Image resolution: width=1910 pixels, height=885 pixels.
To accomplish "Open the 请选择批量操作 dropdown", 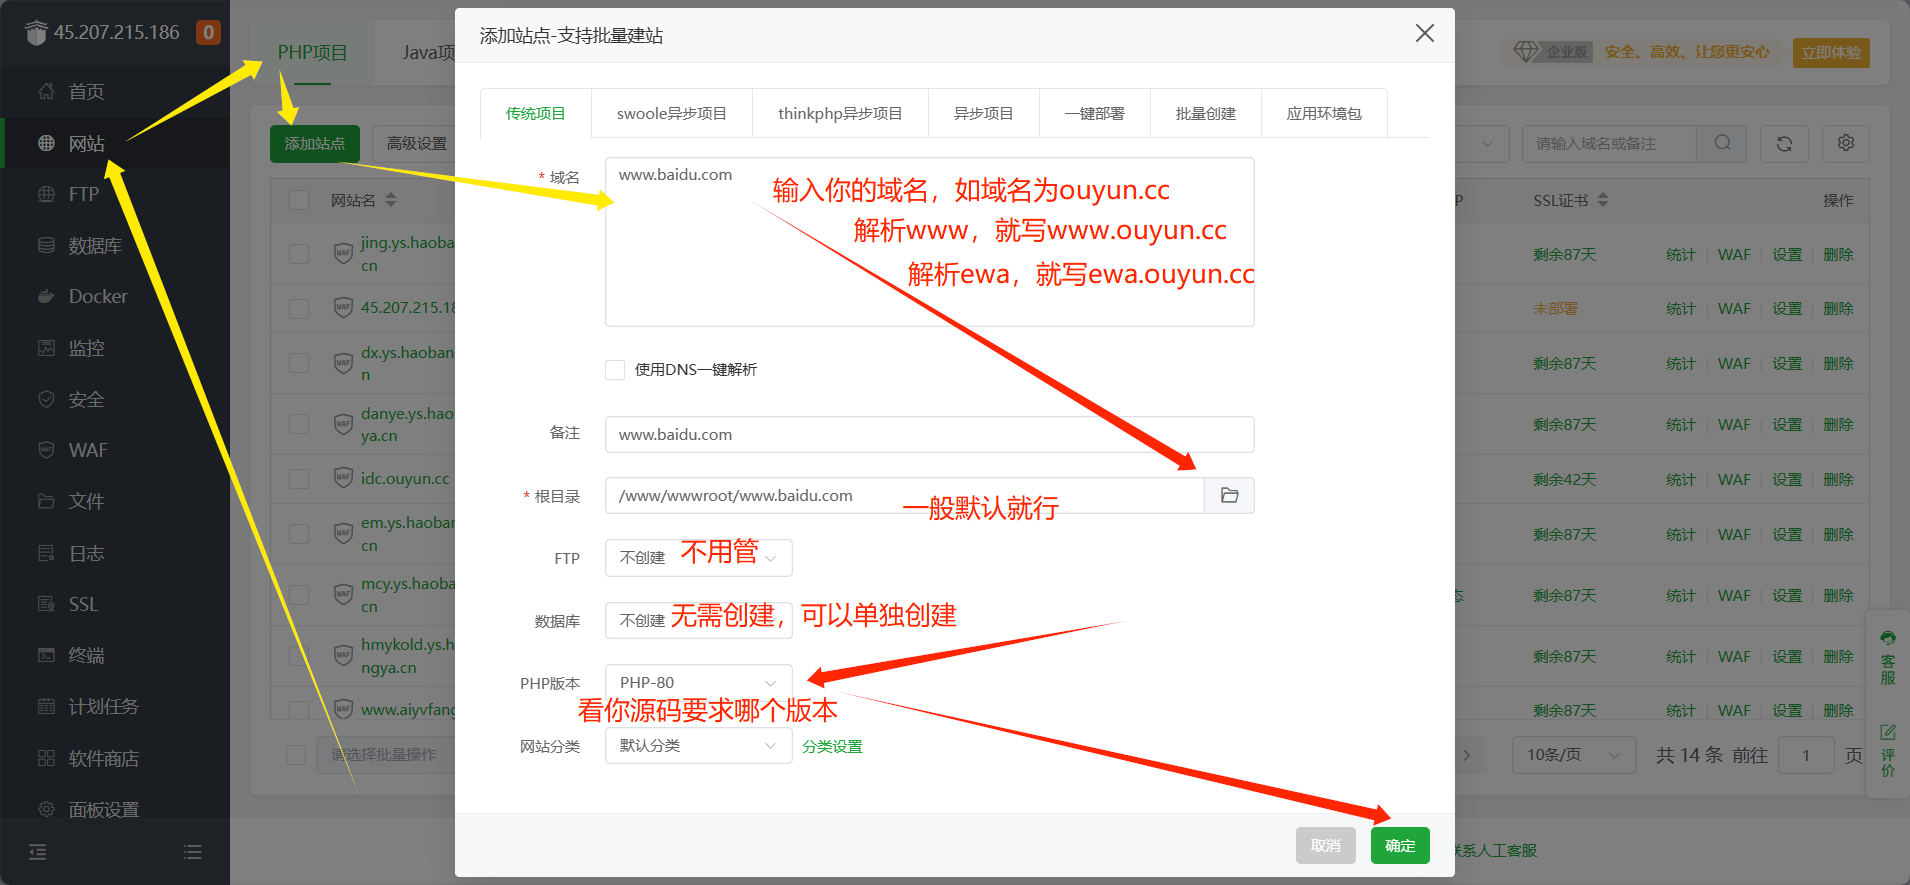I will tap(386, 754).
